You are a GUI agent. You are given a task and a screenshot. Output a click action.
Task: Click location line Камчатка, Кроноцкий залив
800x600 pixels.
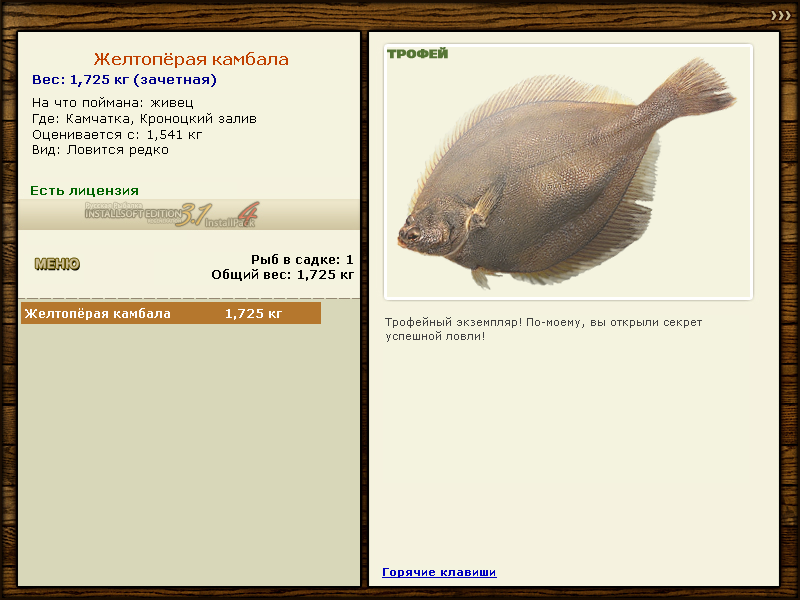[x=144, y=118]
